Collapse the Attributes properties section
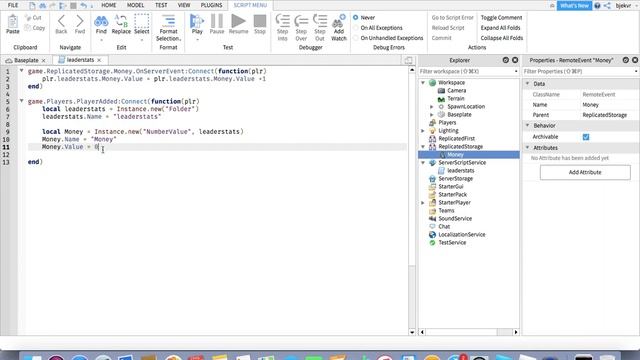 (527, 147)
